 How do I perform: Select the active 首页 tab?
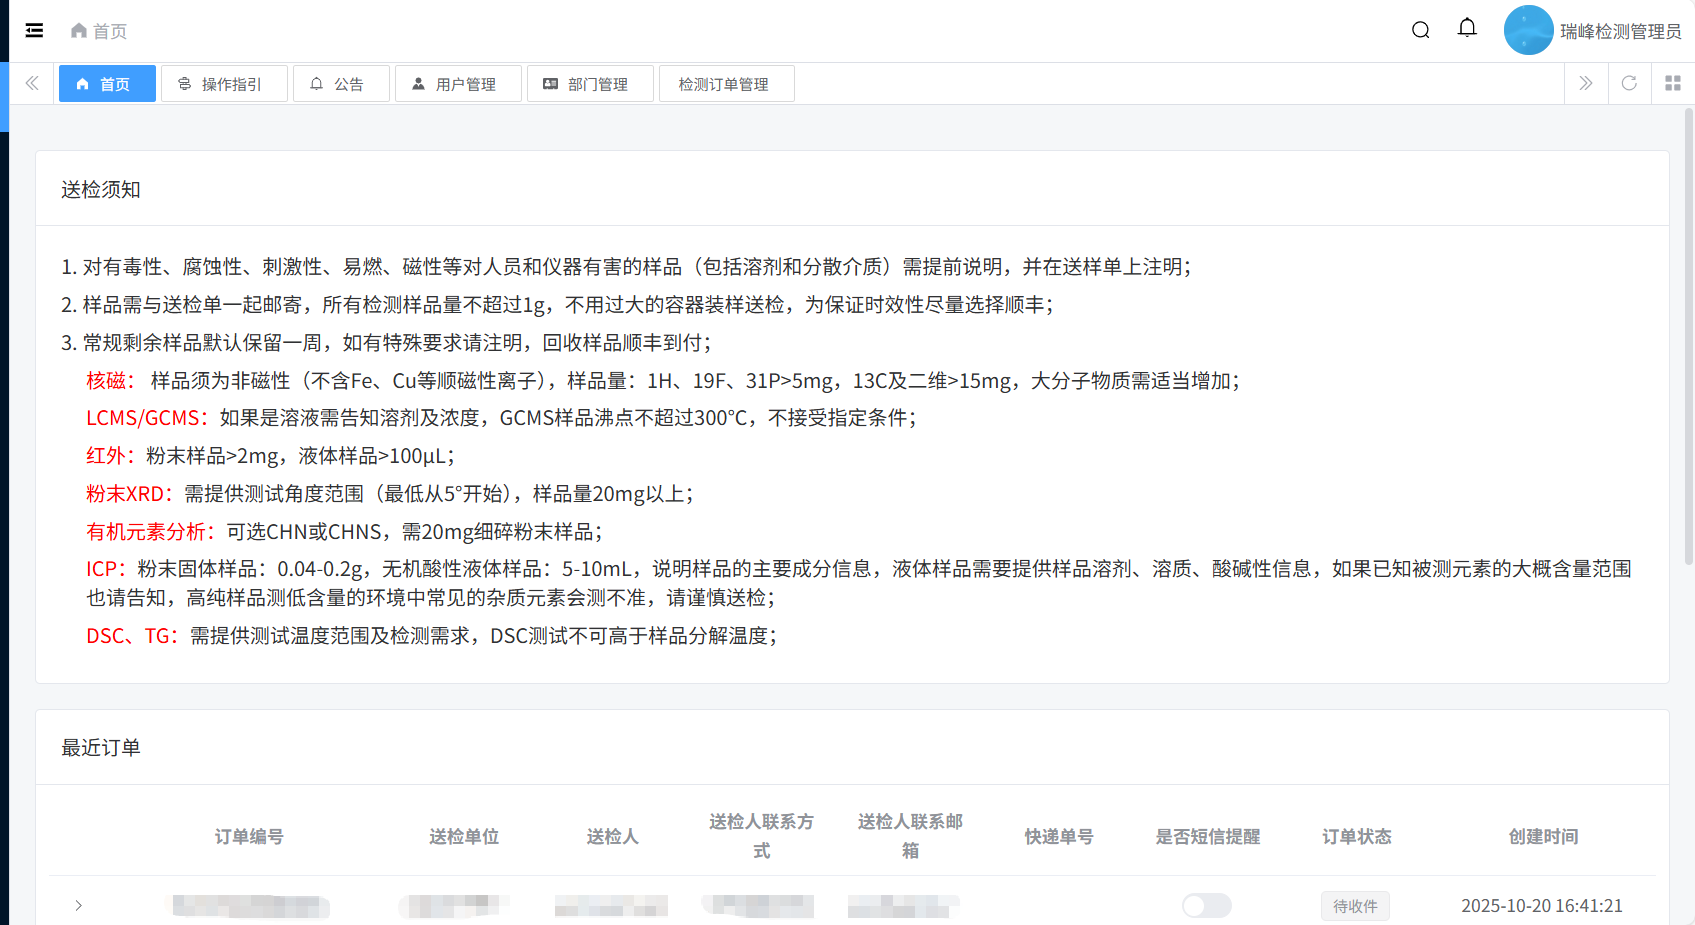tap(107, 84)
